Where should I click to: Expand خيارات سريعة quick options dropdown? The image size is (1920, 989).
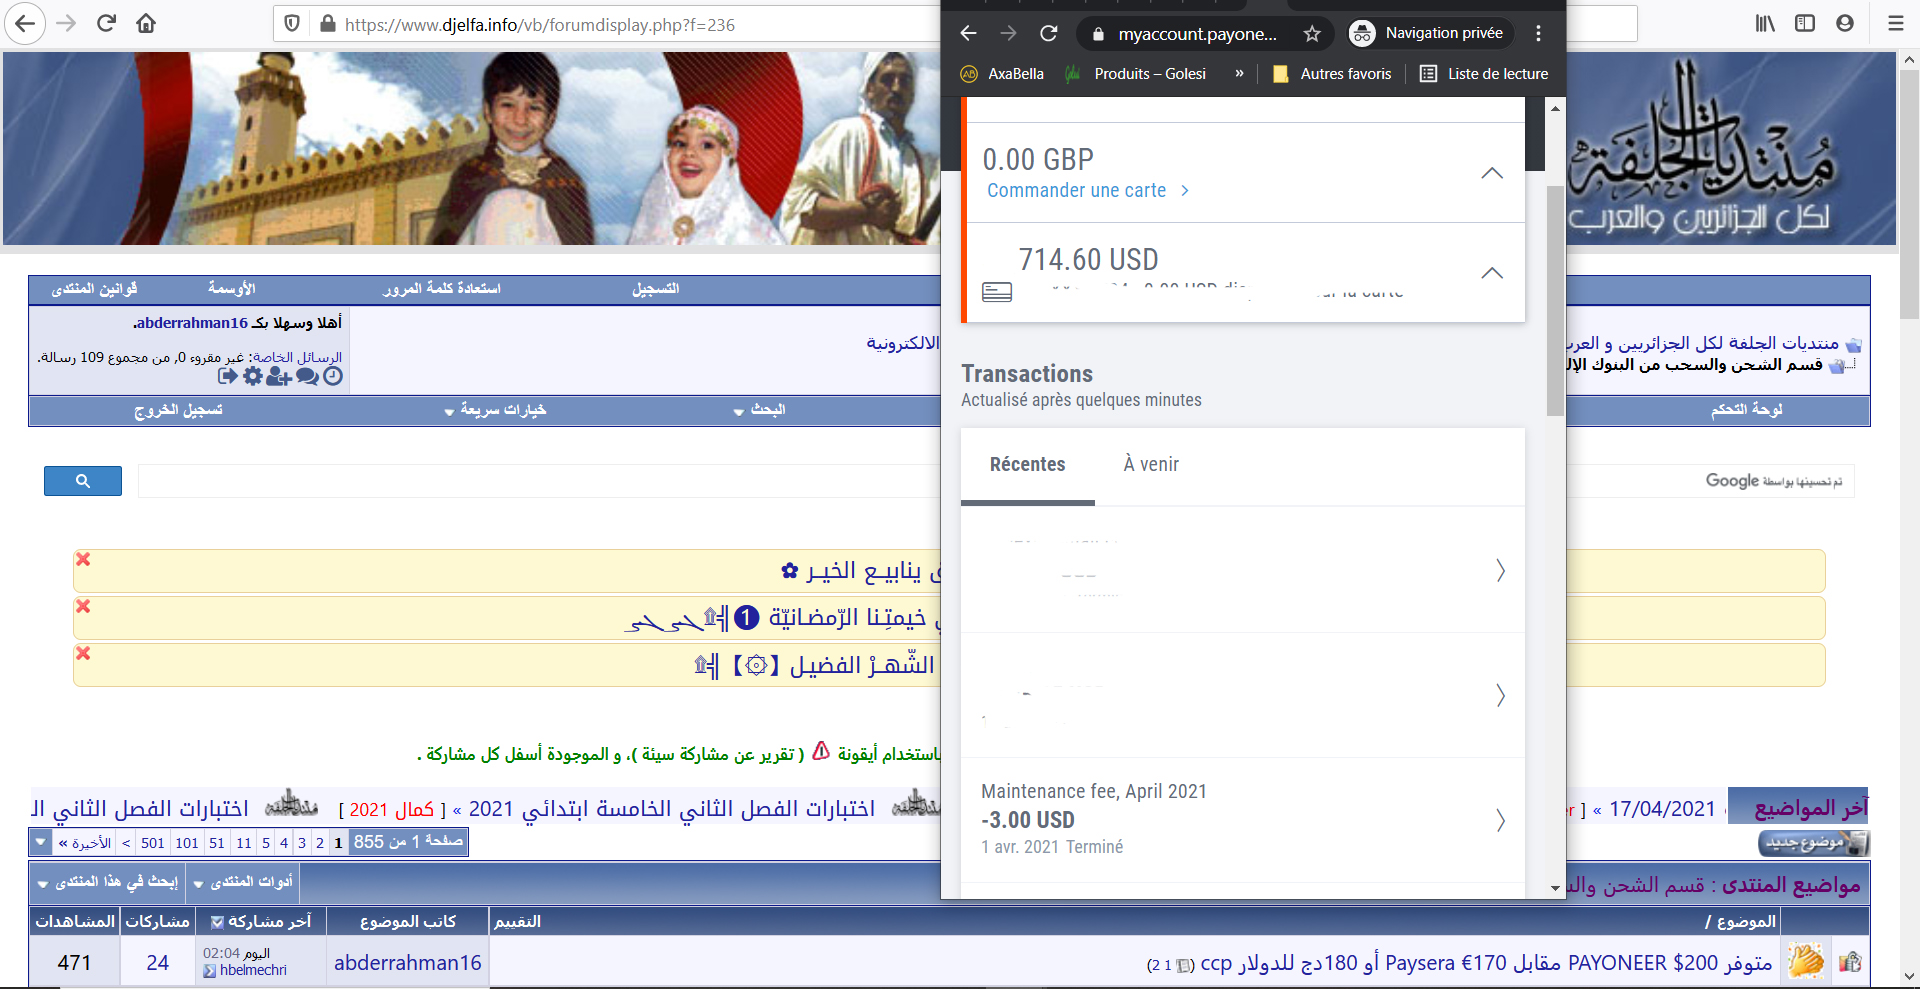click(495, 410)
